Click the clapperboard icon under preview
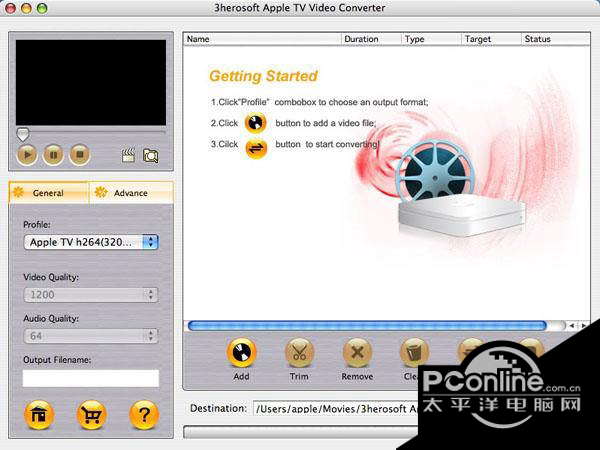The image size is (600, 450). coord(128,156)
